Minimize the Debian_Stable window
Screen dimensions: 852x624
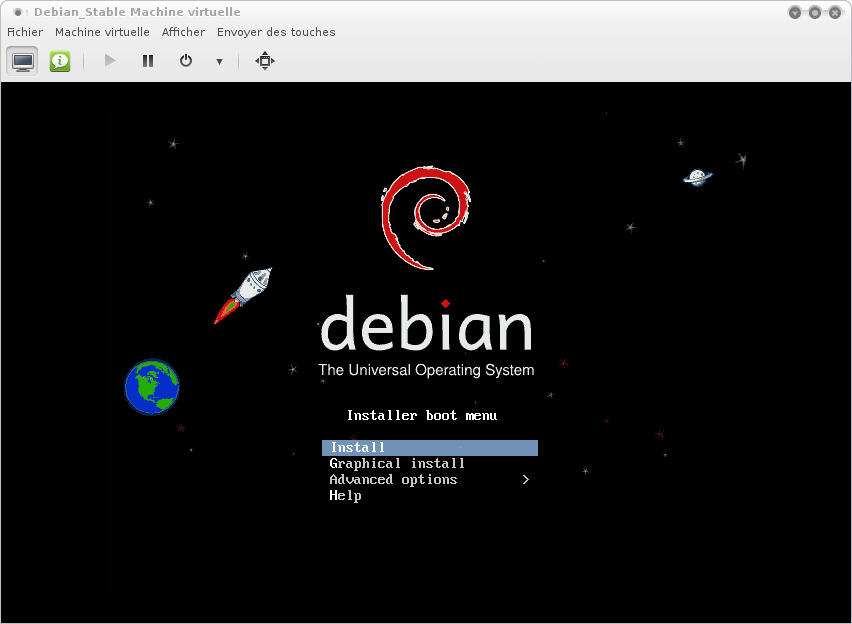click(x=794, y=12)
